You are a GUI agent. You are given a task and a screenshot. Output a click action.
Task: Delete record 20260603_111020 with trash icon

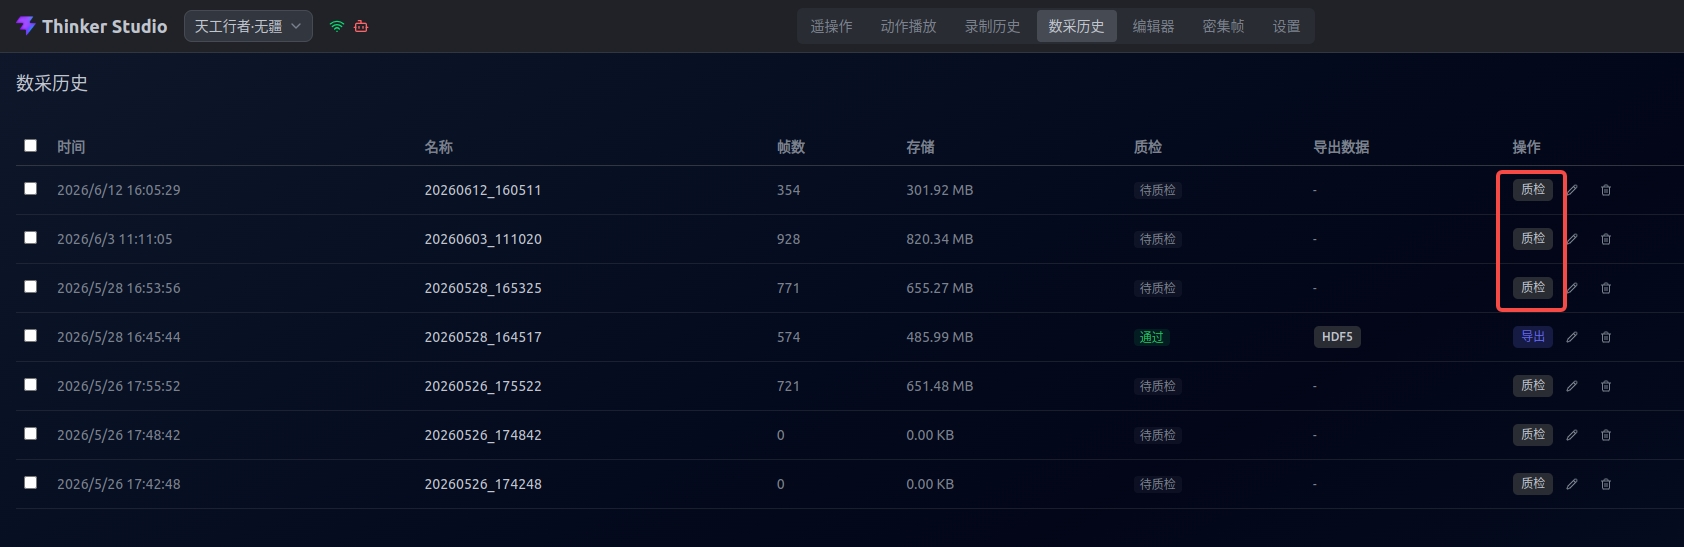(1606, 239)
